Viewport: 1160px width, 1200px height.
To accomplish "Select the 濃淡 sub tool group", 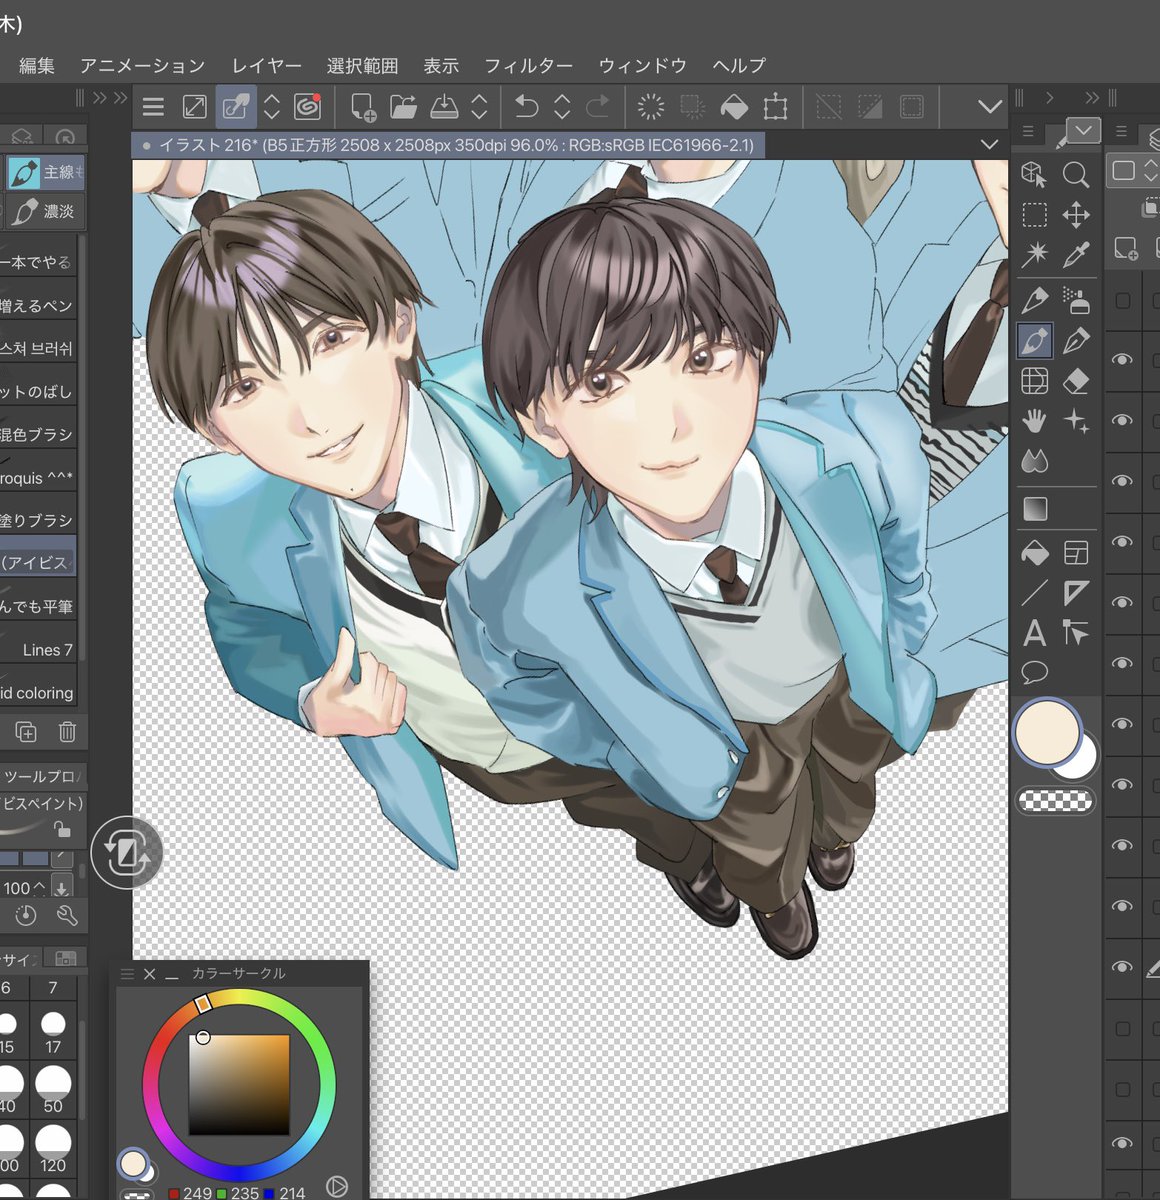I will 46,211.
